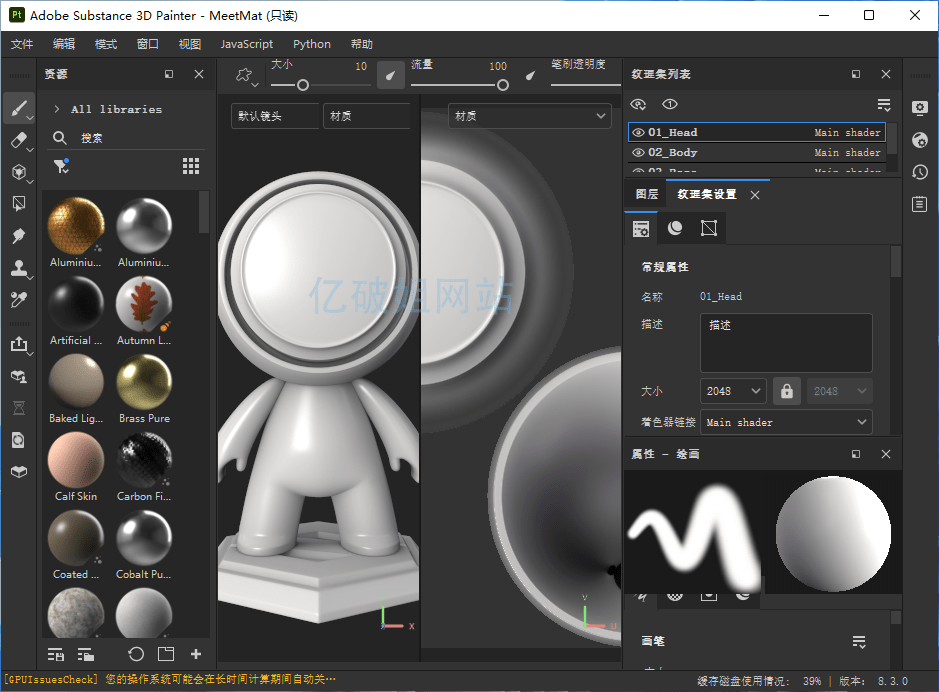
Task: Open the texture set general settings icon
Action: point(641,228)
